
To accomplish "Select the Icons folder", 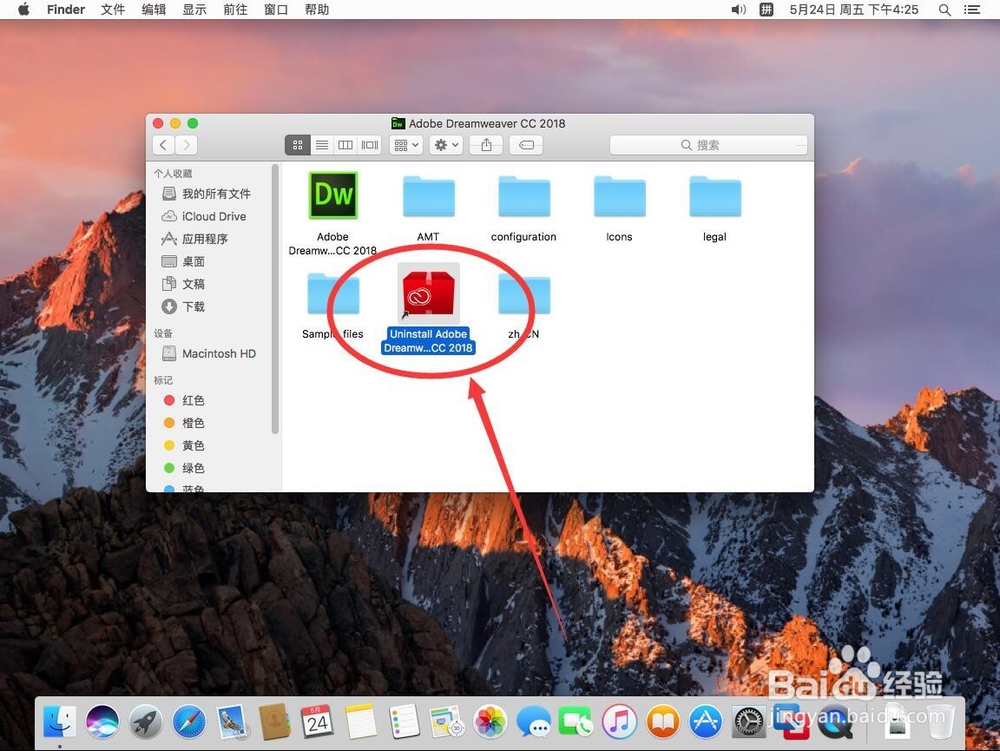I will [619, 197].
